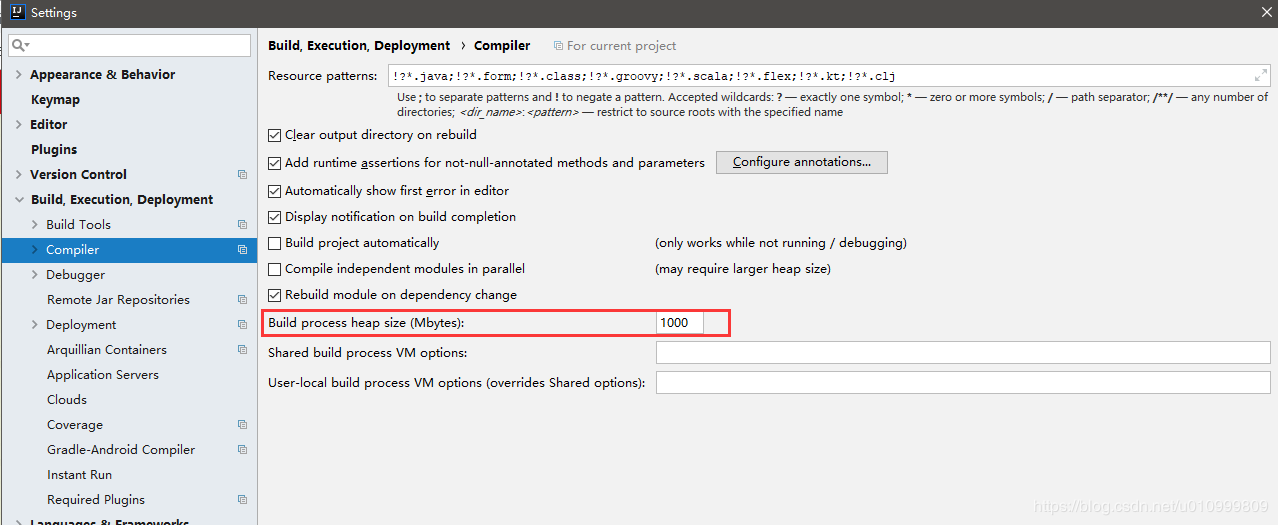Expand the Debugger node
The image size is (1278, 525).
tap(35, 275)
